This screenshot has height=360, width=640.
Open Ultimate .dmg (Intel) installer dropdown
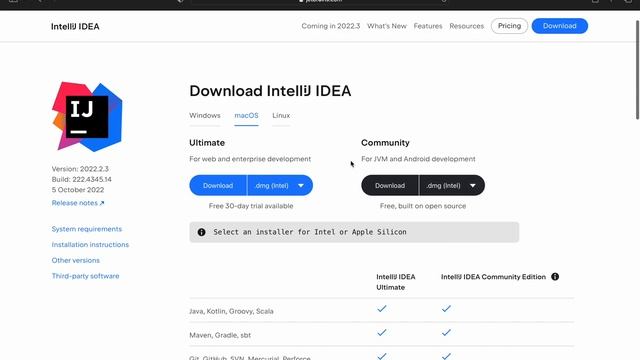(280, 185)
